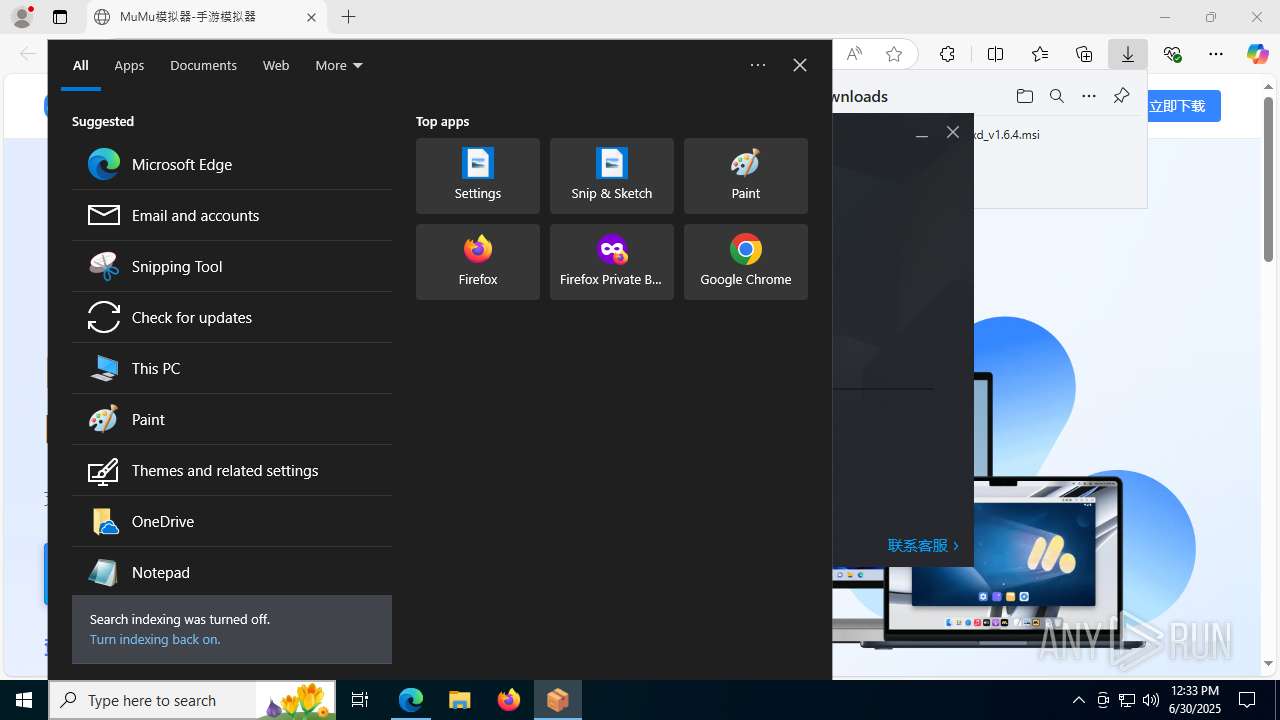Open Windows Start menu
The image size is (1280, 720).
pyautogui.click(x=24, y=700)
